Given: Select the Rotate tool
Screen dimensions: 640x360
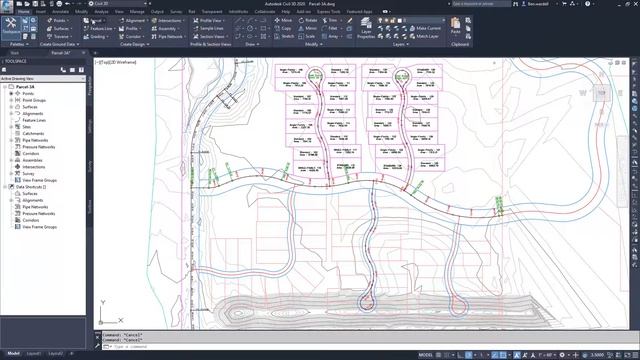Looking at the screenshot, I should click(308, 20).
